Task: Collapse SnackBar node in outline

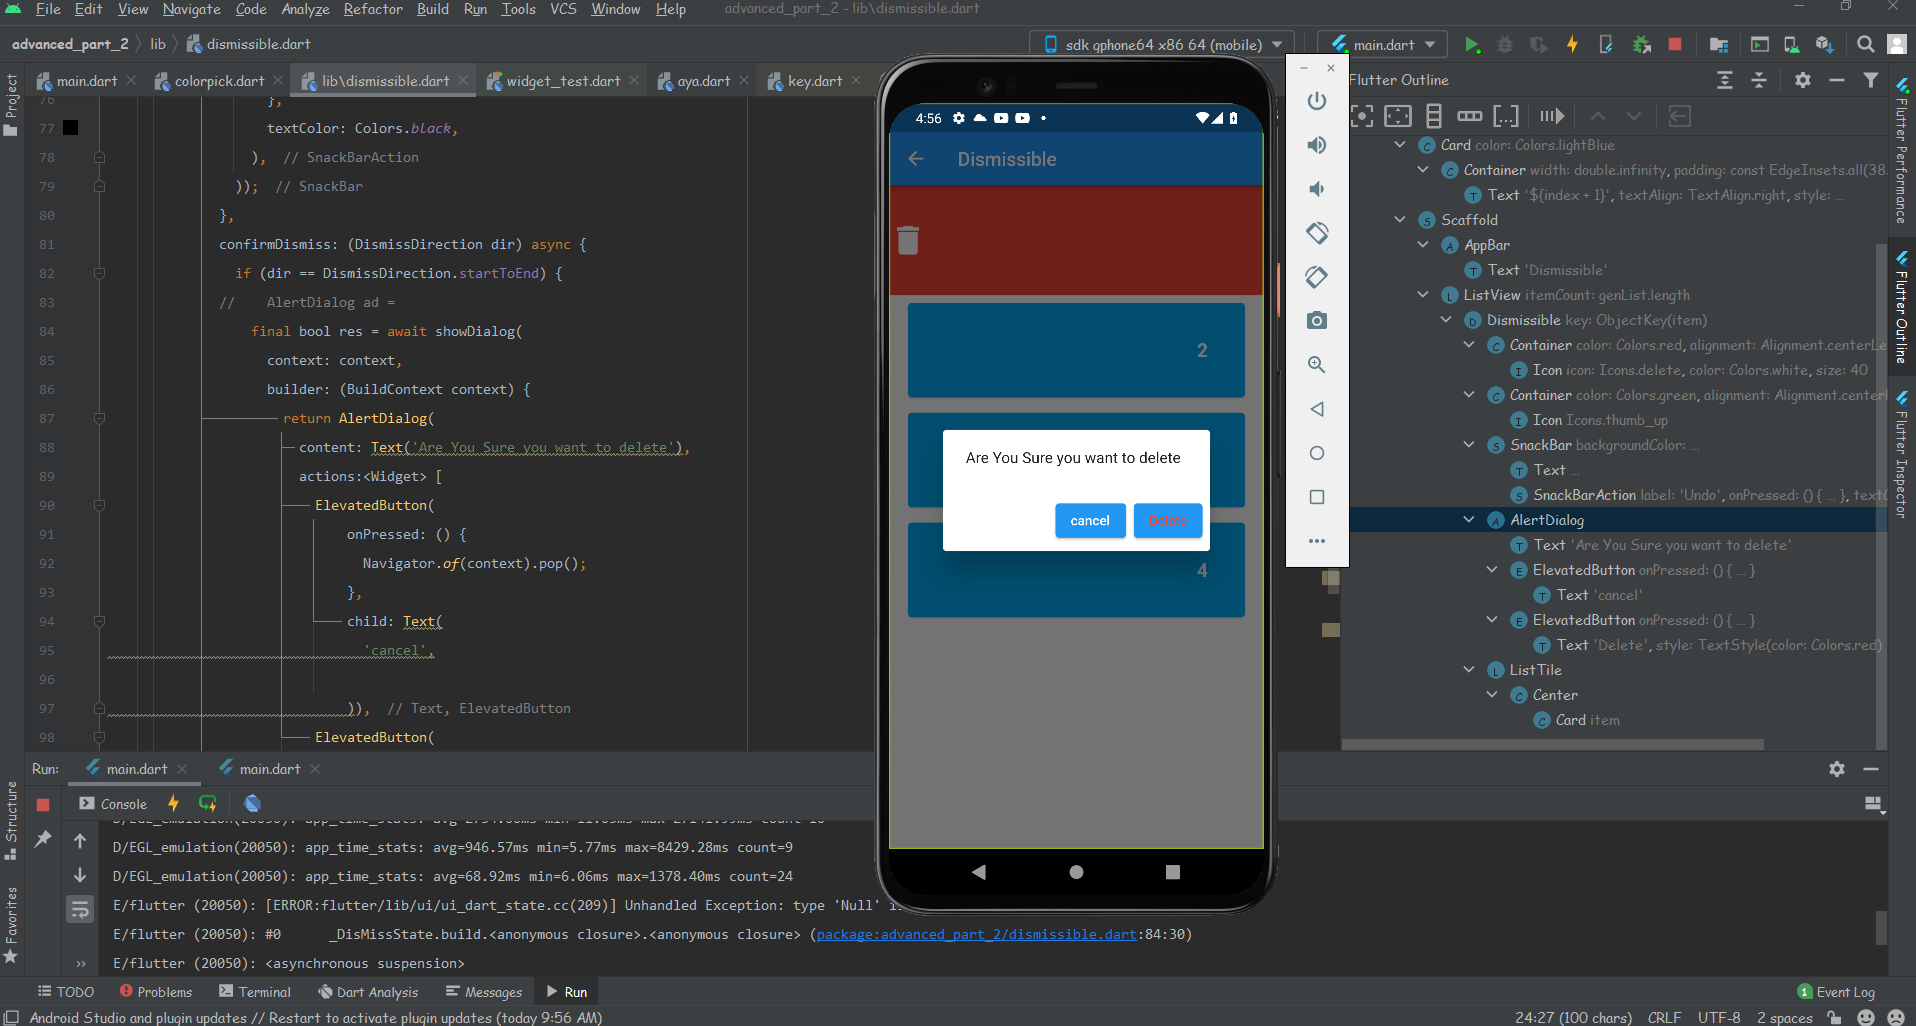Action: point(1469,445)
